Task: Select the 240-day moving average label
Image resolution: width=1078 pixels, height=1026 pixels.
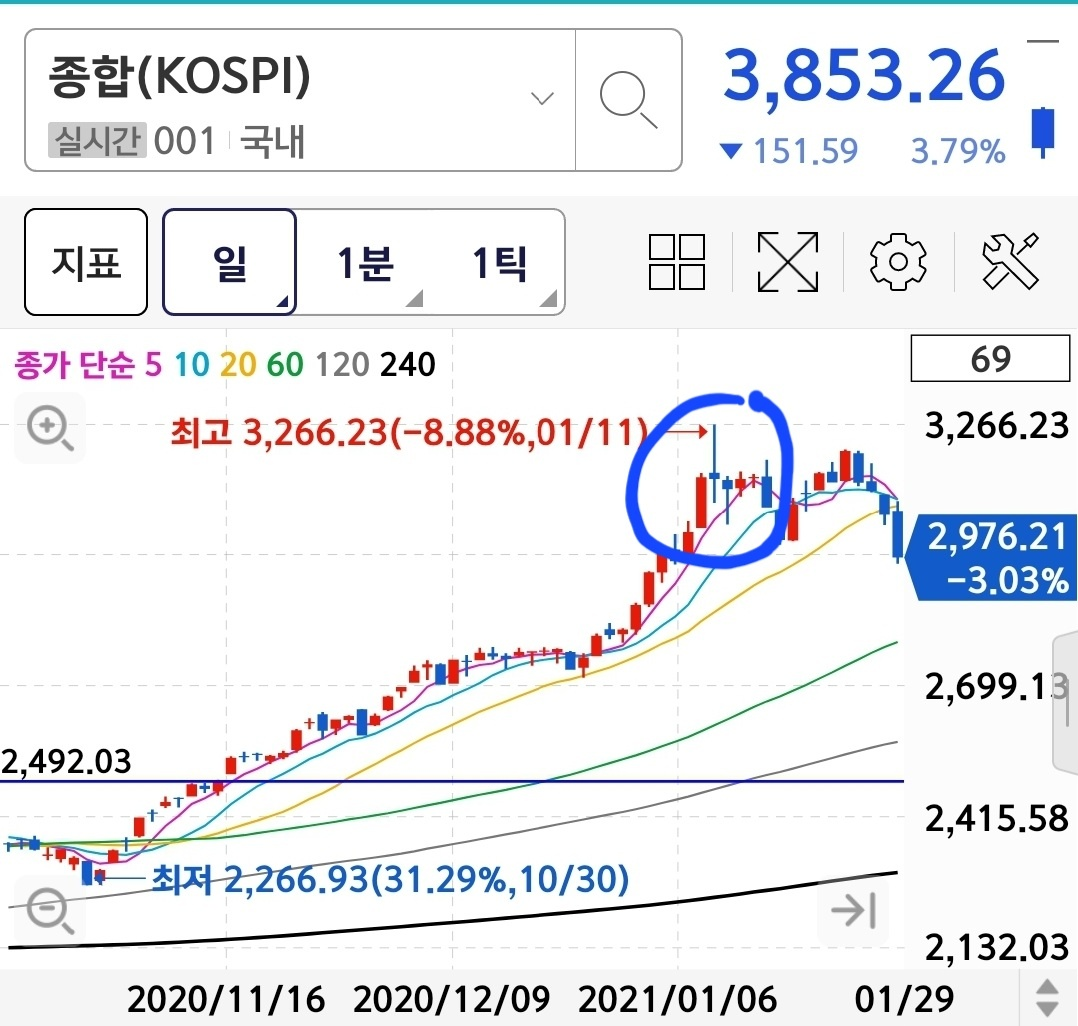Action: point(408,364)
